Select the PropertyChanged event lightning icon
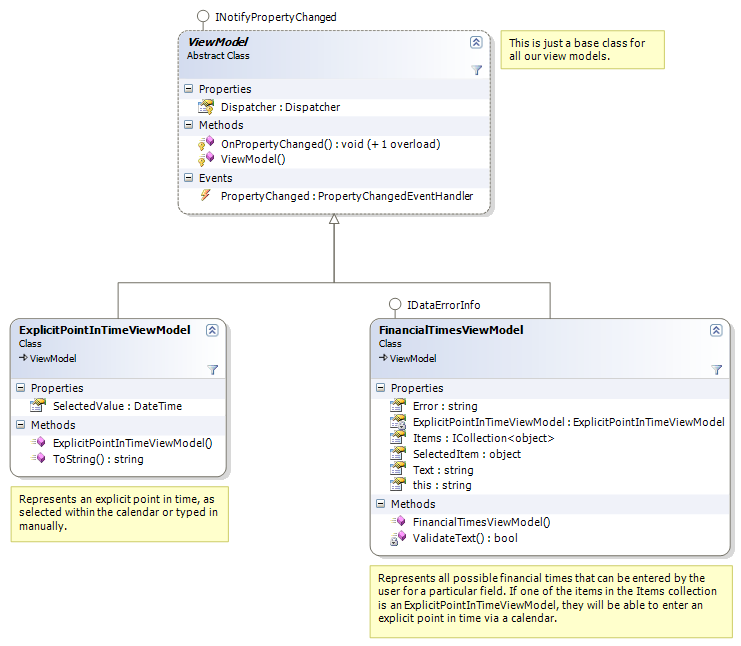The height and width of the screenshot is (646, 741). pyautogui.click(x=205, y=195)
